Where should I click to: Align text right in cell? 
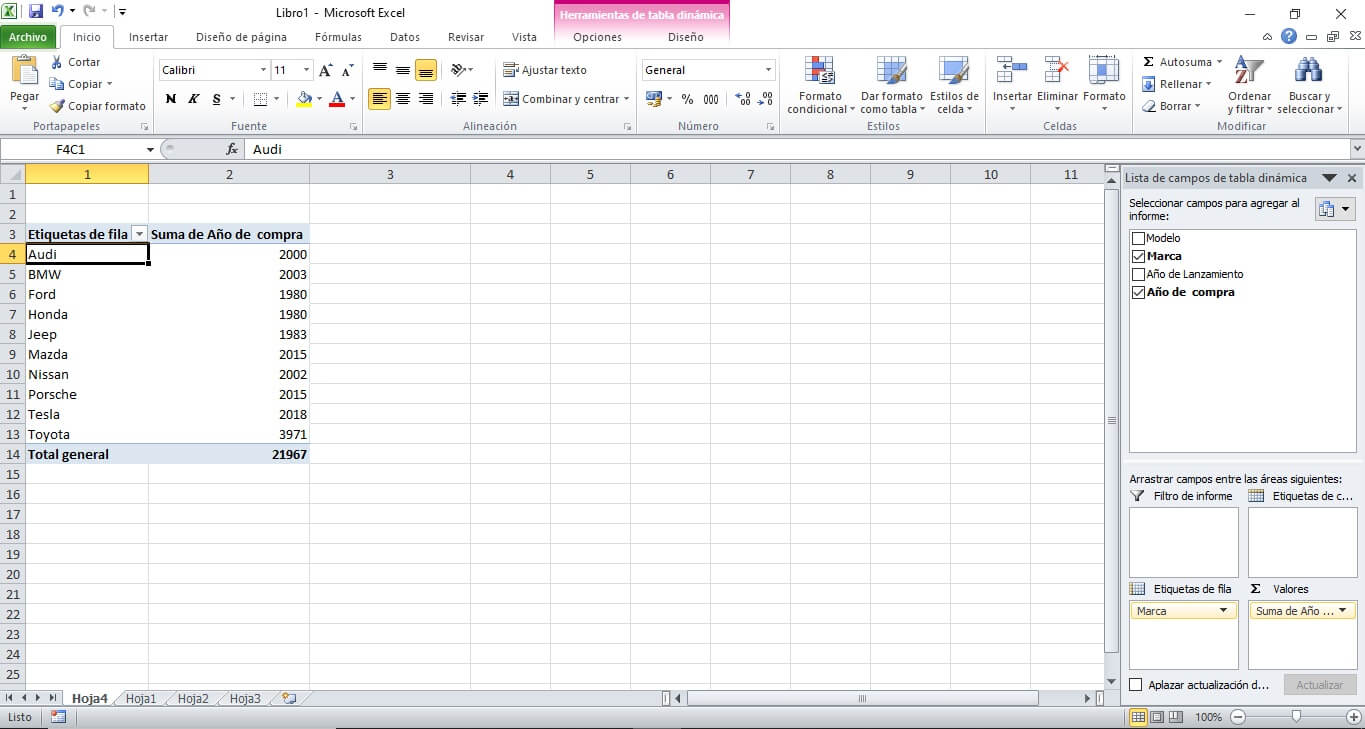426,98
